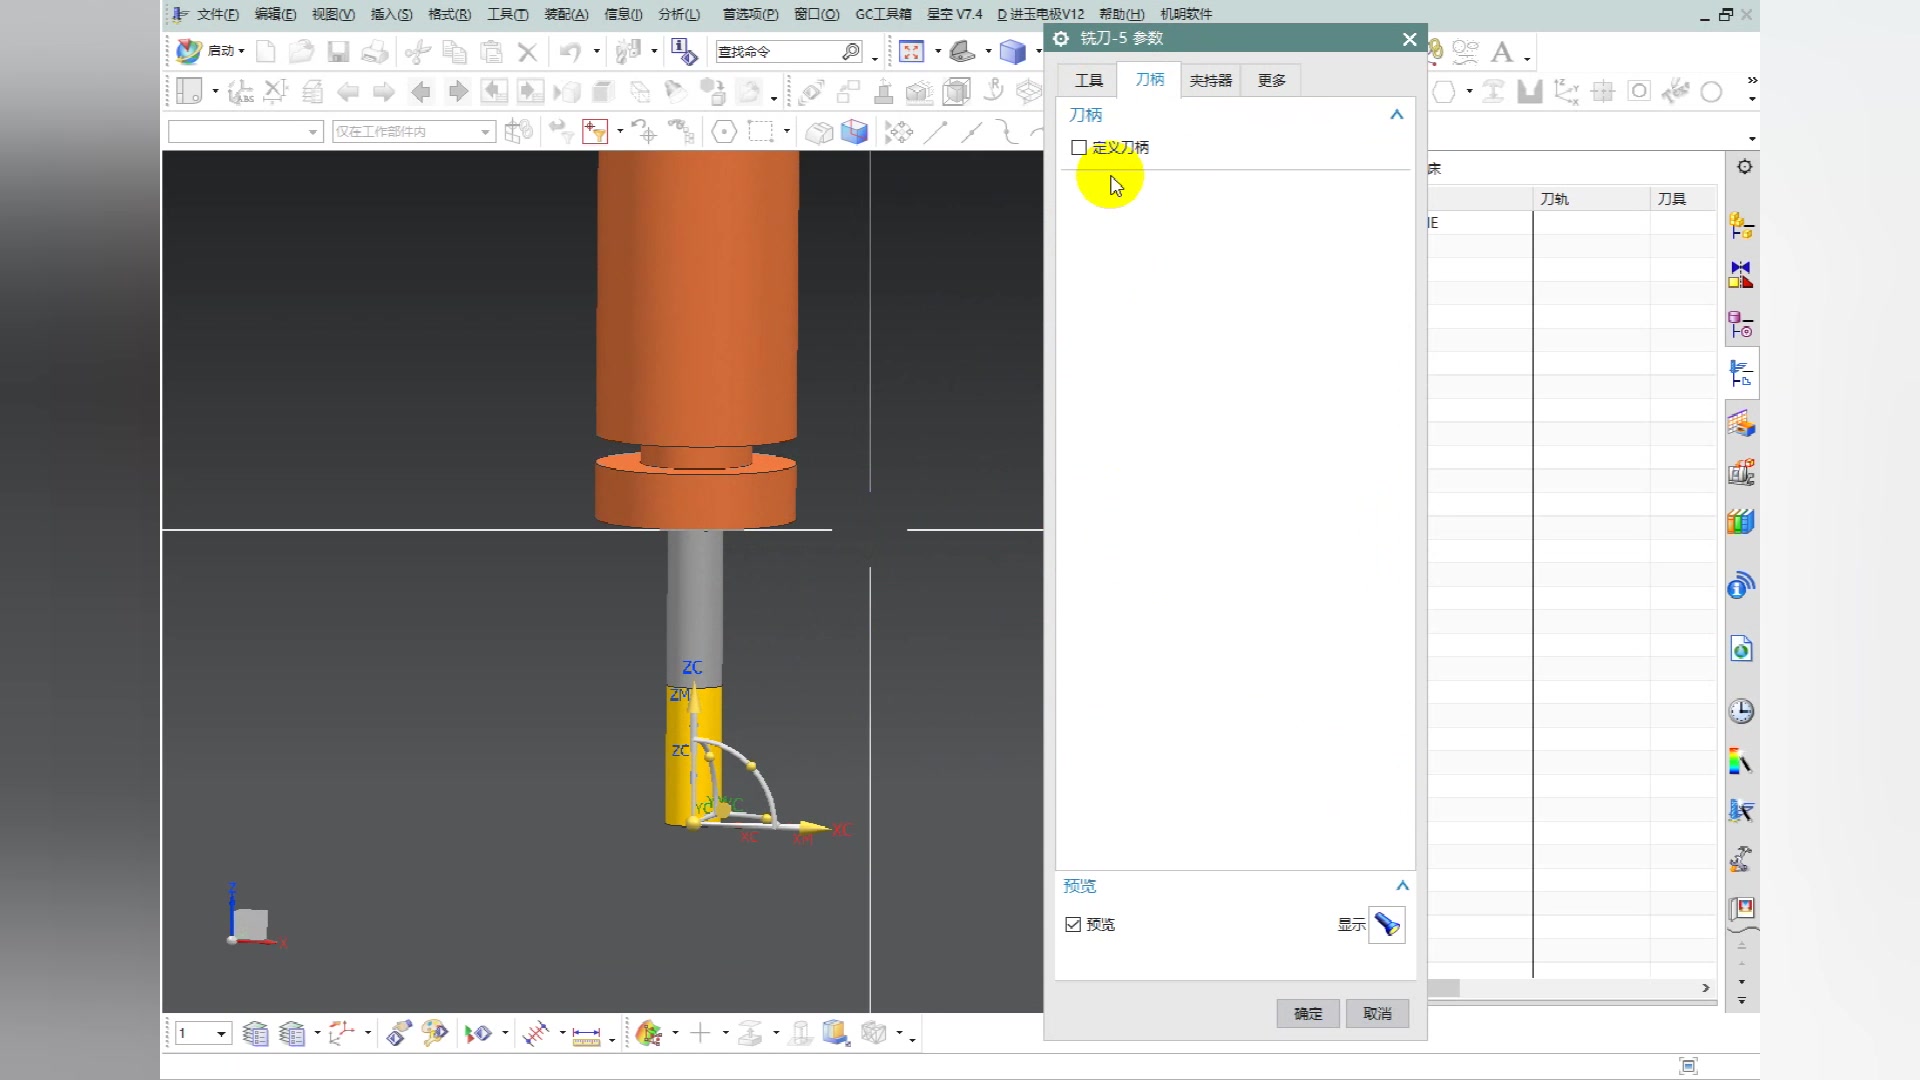
Task: Click the 取消 button
Action: click(1377, 1014)
